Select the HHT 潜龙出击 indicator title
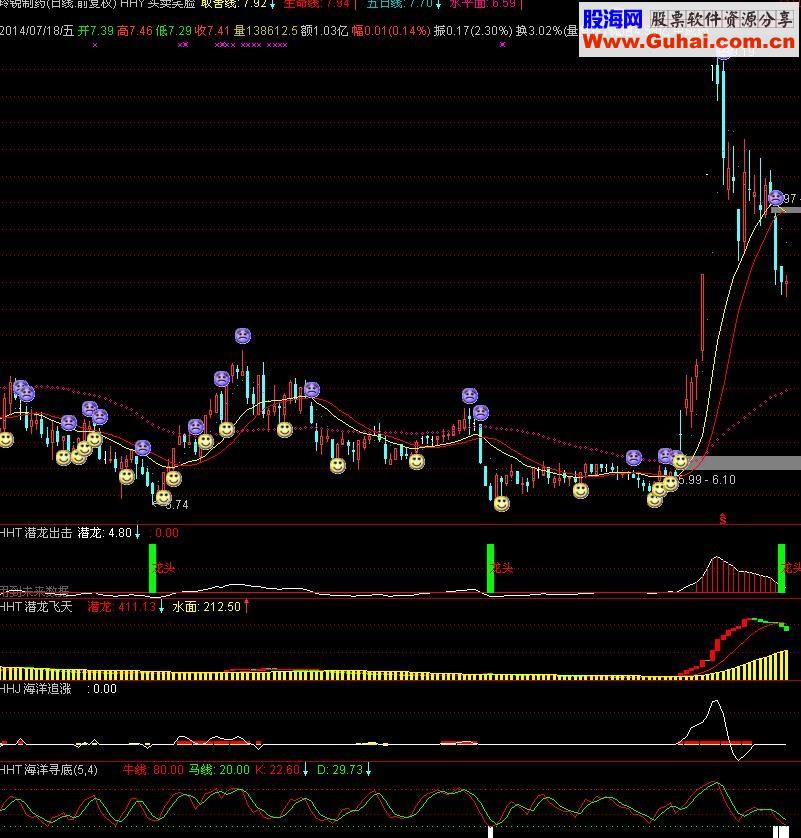This screenshot has width=801, height=838. pos(36,533)
